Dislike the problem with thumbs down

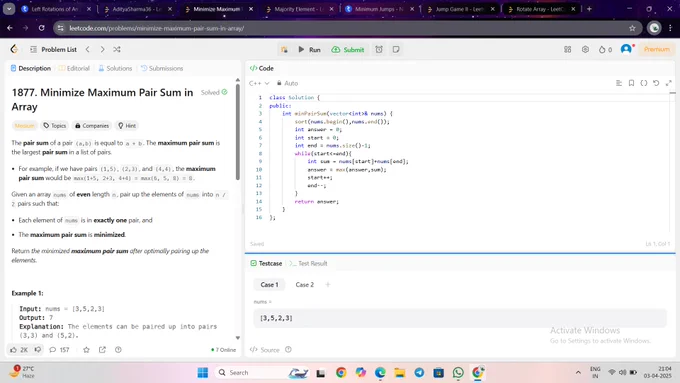tap(38, 350)
